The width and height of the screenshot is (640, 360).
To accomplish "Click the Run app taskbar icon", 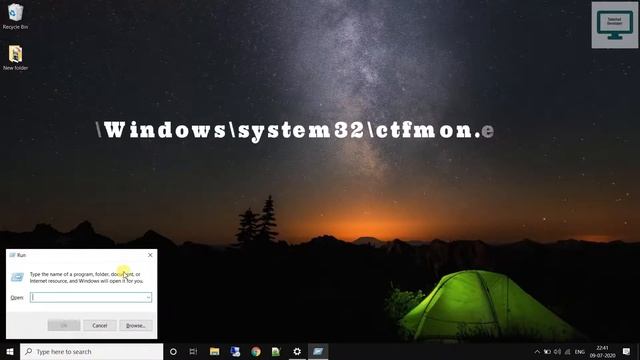I will pyautogui.click(x=318, y=351).
